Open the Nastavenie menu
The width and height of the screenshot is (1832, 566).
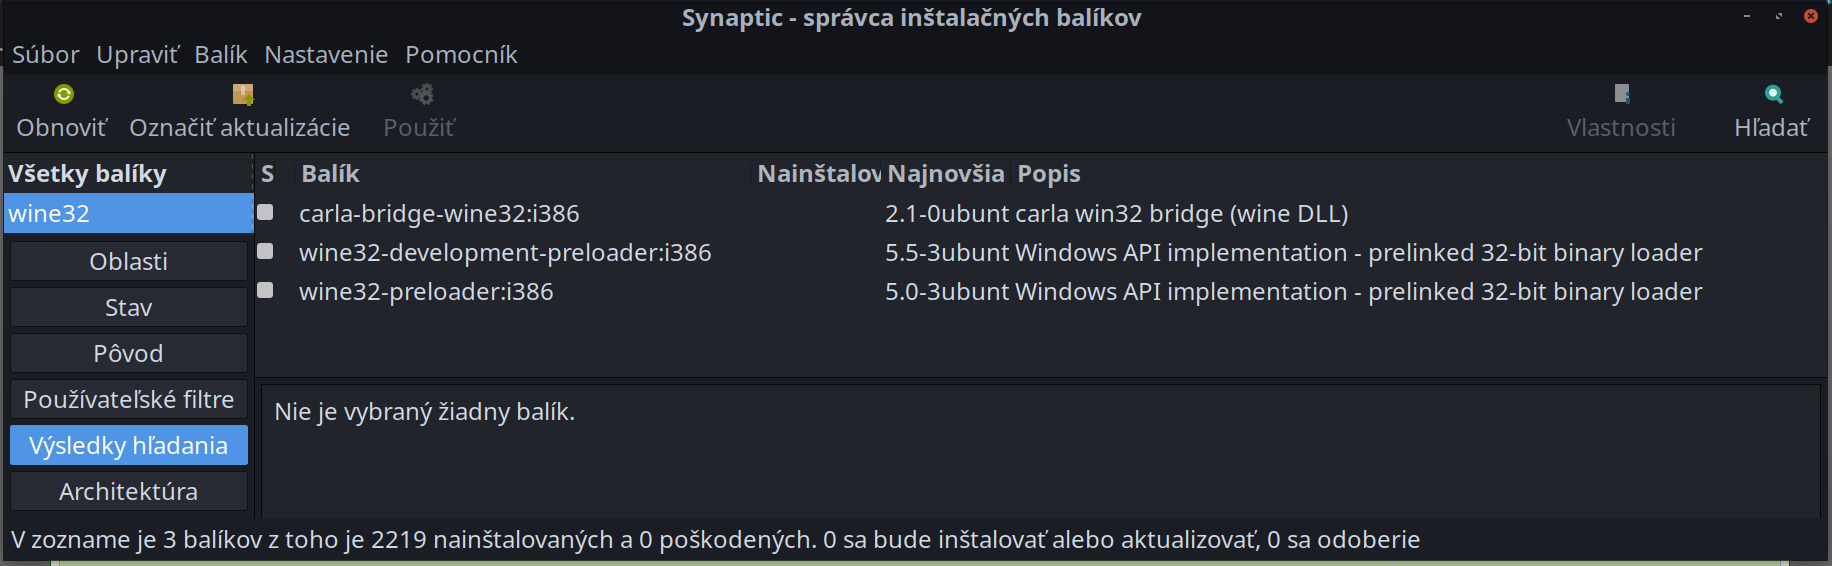coord(326,55)
